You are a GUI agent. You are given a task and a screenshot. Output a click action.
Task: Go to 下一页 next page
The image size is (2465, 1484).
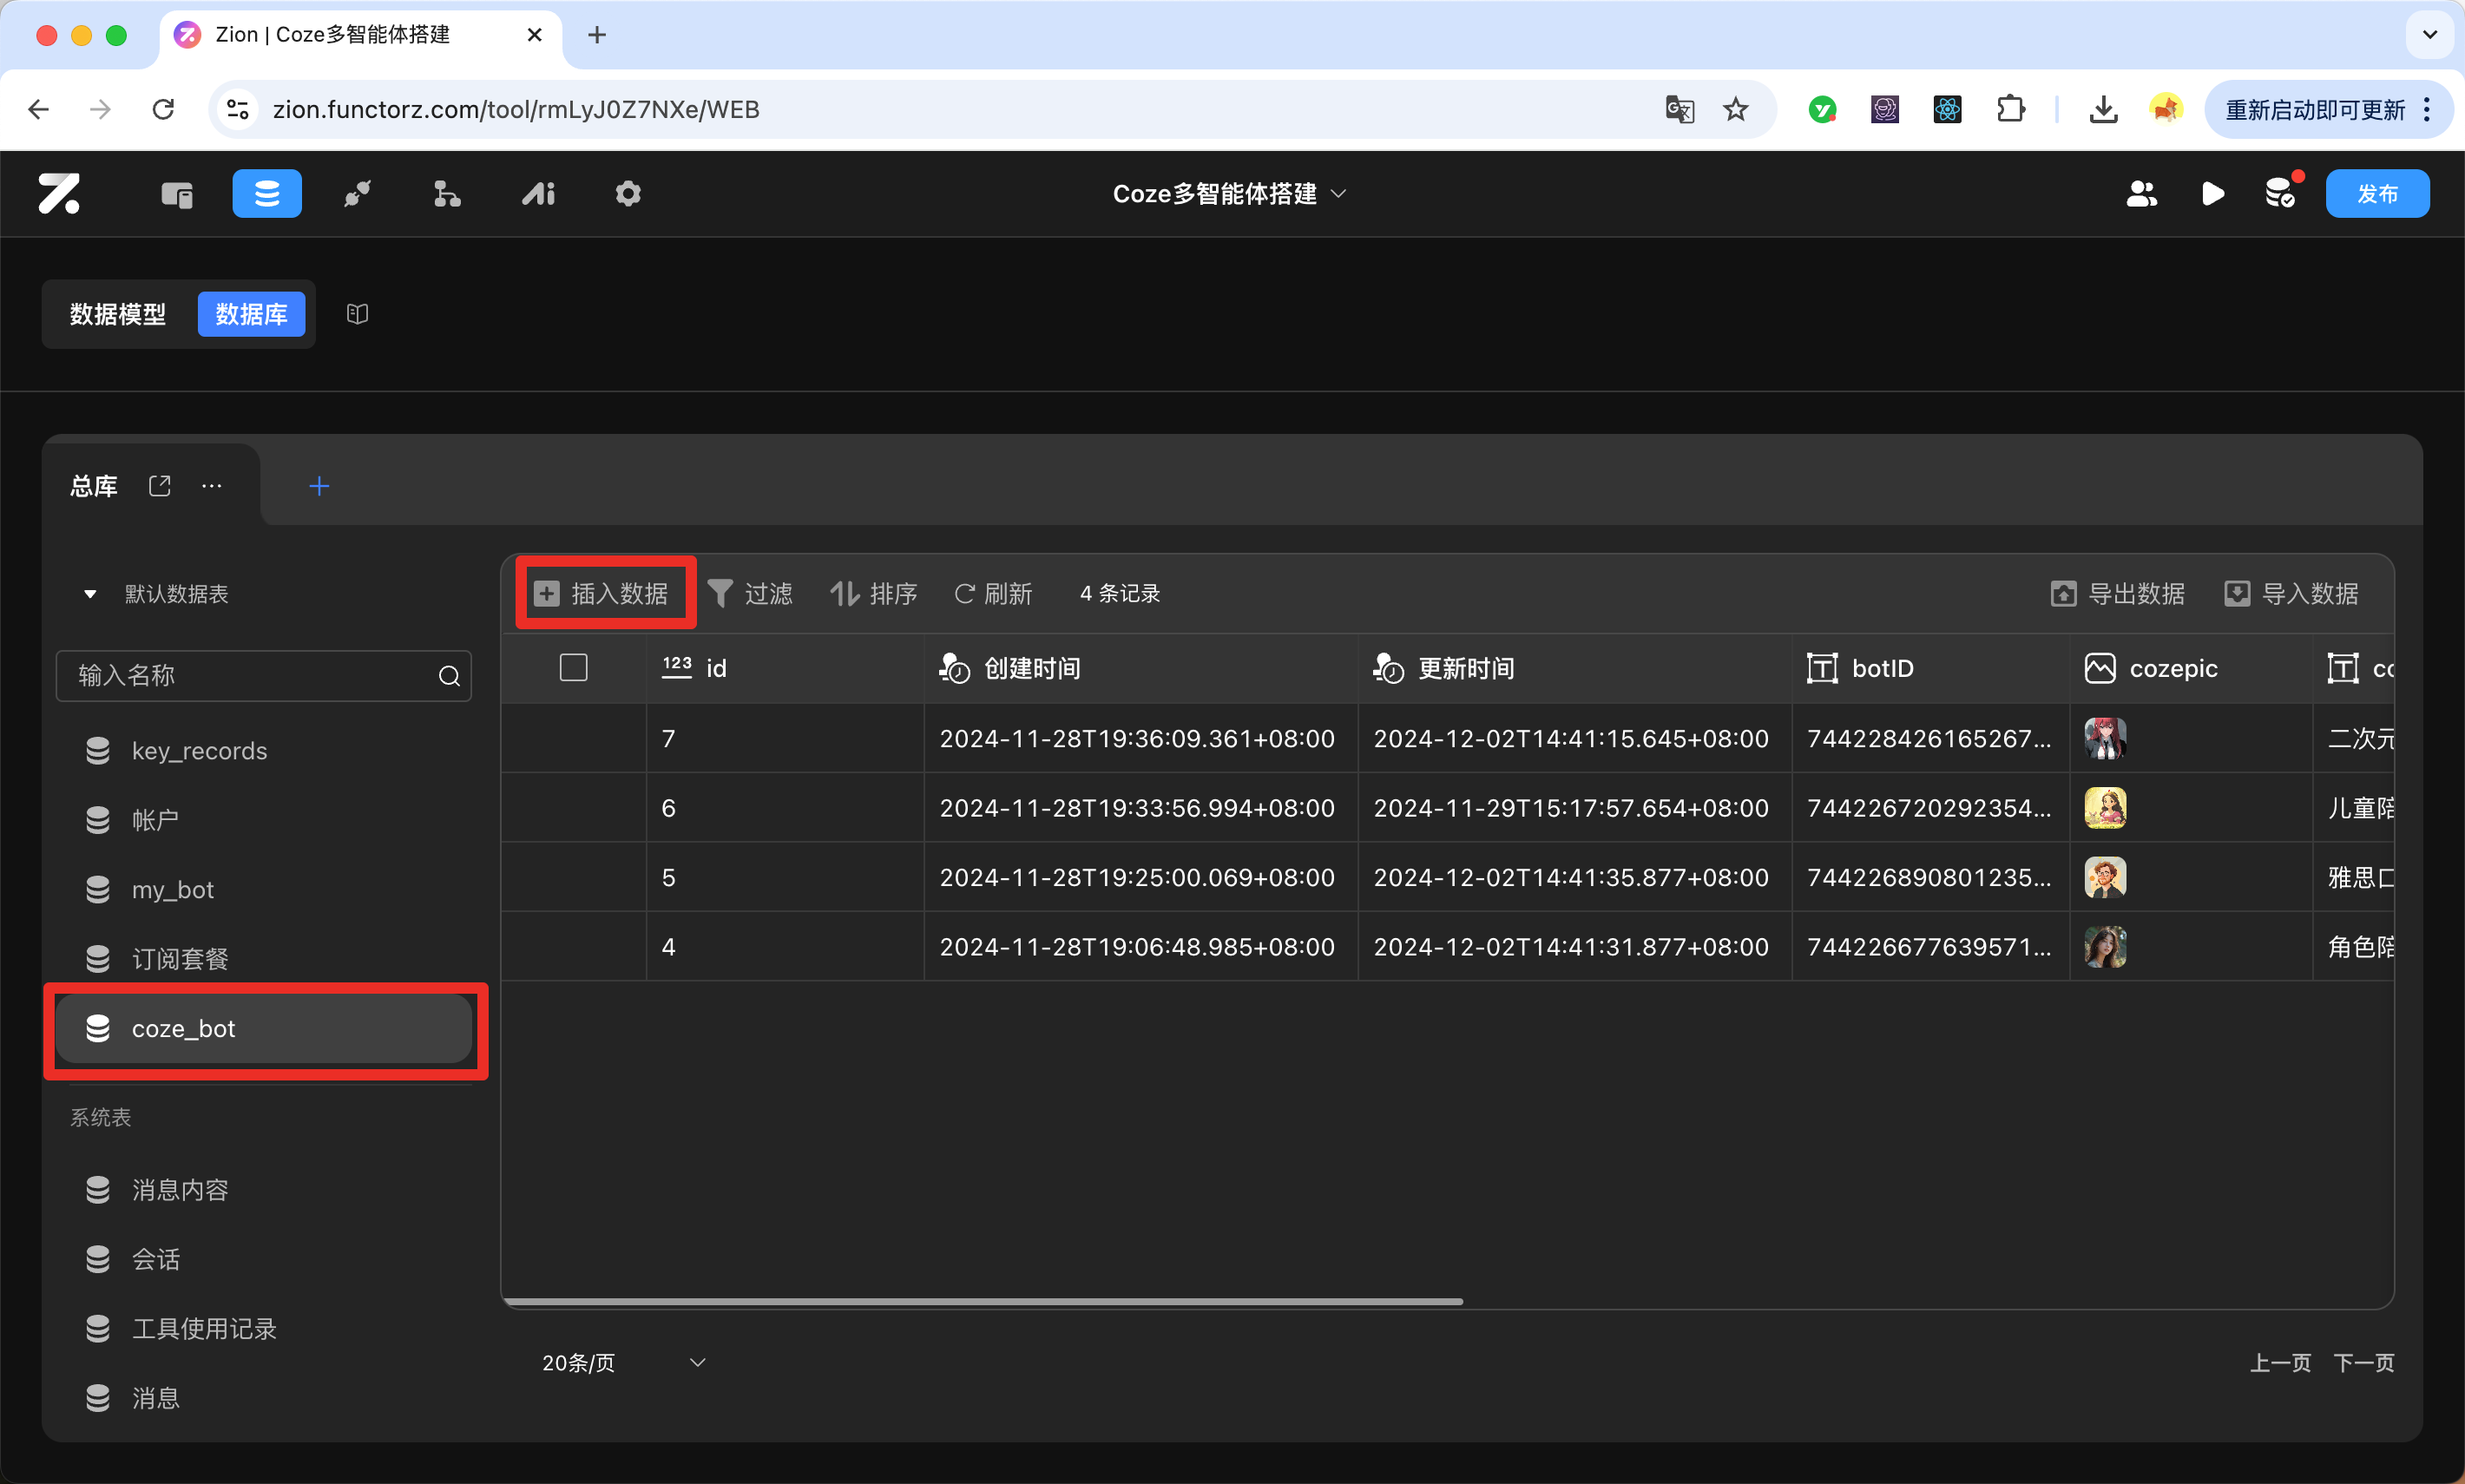pyautogui.click(x=2364, y=1363)
